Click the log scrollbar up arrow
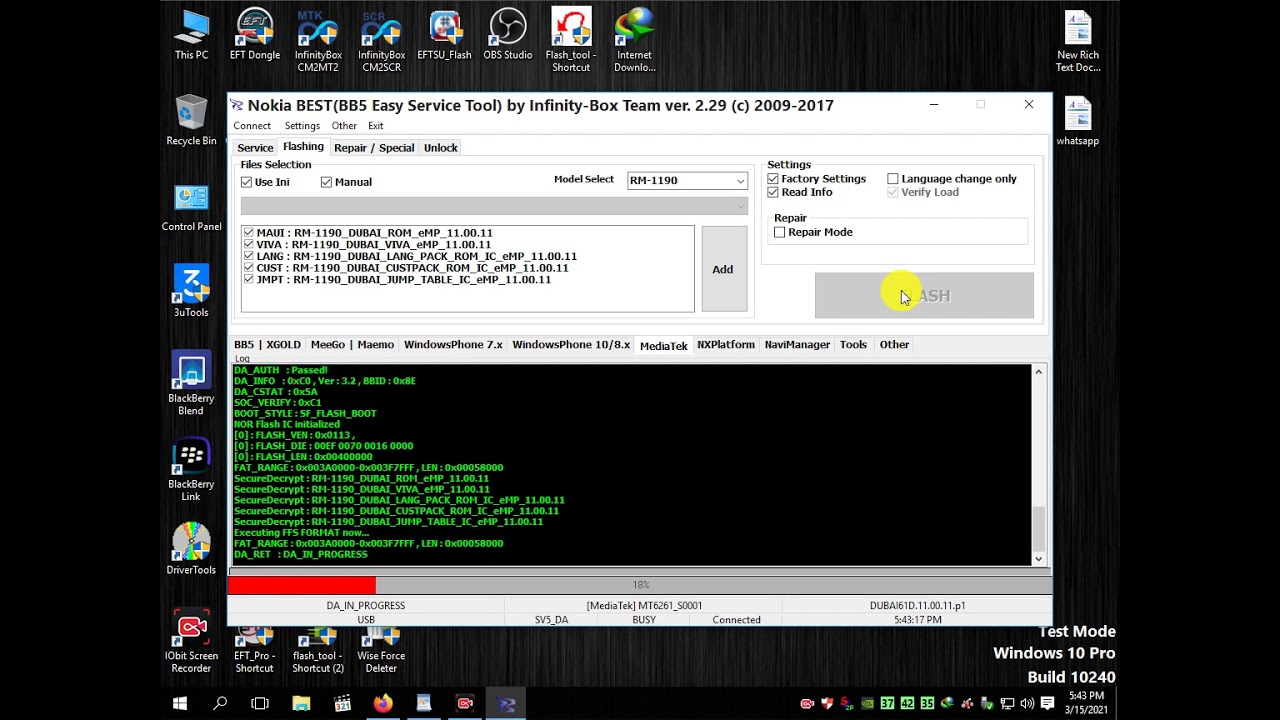The width and height of the screenshot is (1280, 720). [x=1038, y=372]
